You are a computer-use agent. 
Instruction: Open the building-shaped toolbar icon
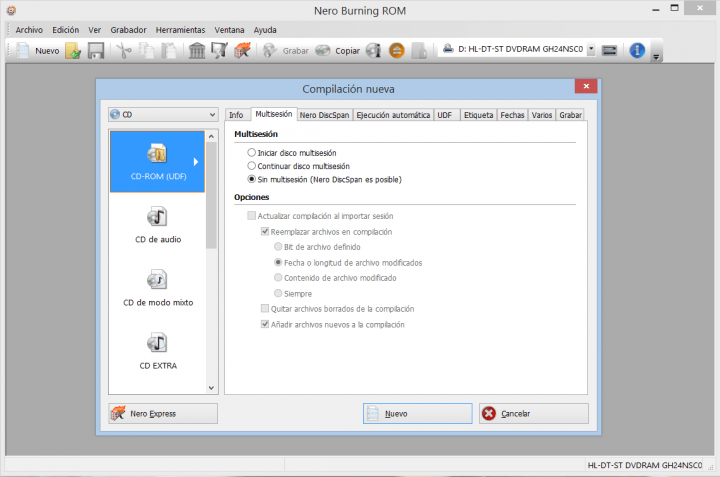(197, 51)
